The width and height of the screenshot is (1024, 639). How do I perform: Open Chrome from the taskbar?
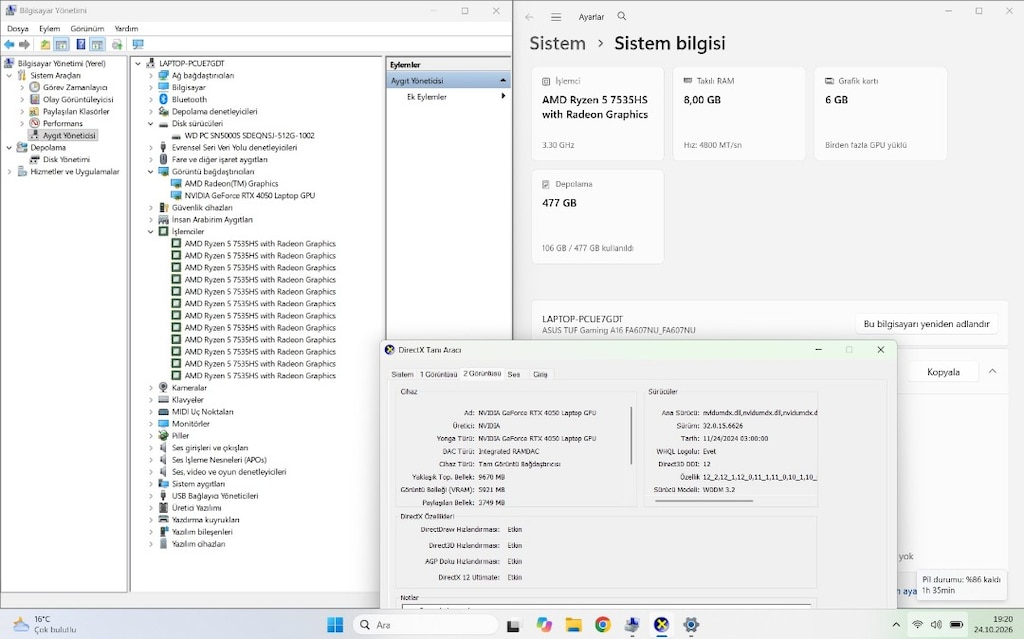[603, 625]
